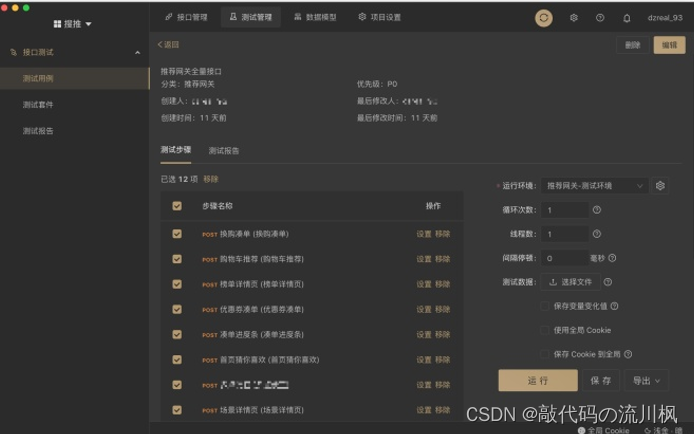Switch to 项目设置 top tab
The height and width of the screenshot is (434, 694).
point(380,17)
